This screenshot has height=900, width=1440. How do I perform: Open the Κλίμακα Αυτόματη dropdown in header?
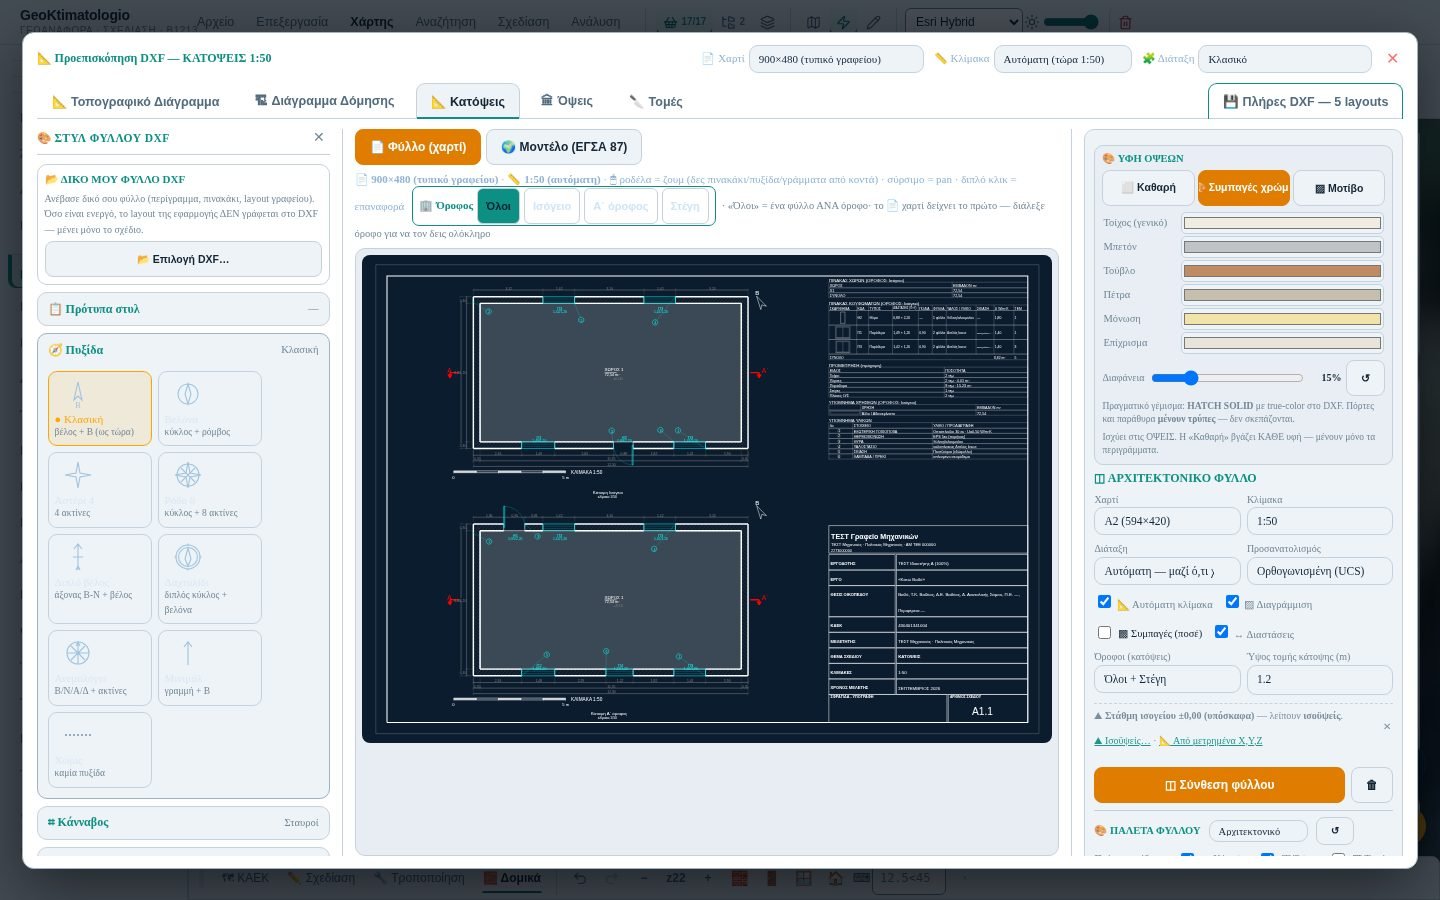(x=1063, y=59)
